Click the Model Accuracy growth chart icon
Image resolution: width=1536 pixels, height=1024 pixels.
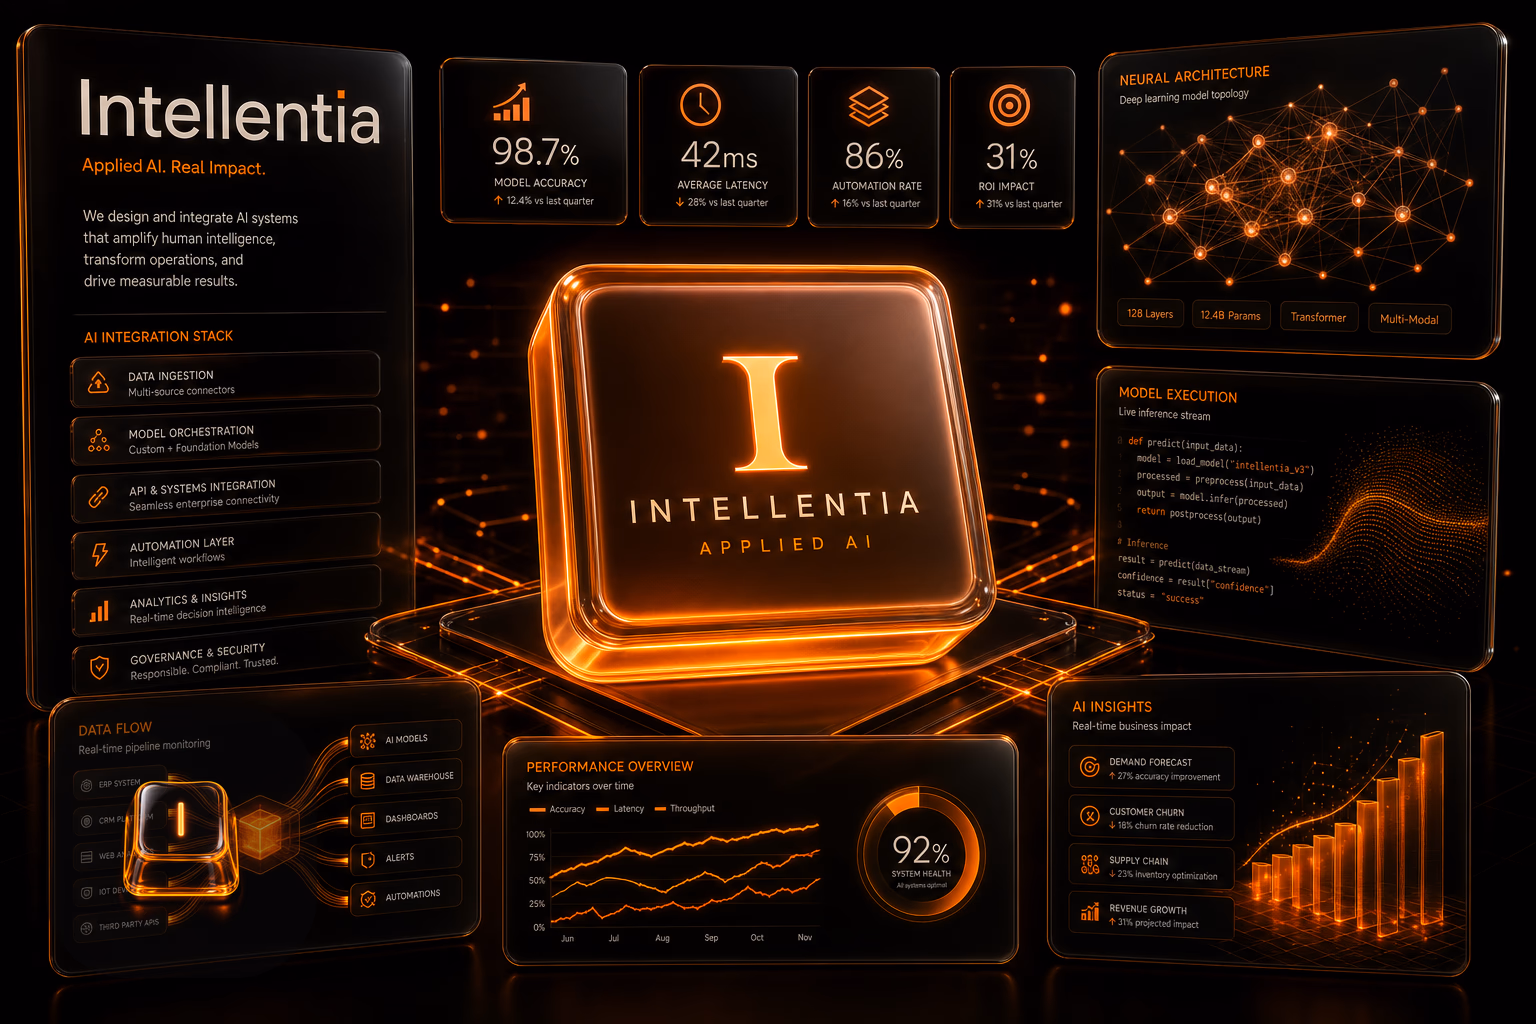(511, 103)
